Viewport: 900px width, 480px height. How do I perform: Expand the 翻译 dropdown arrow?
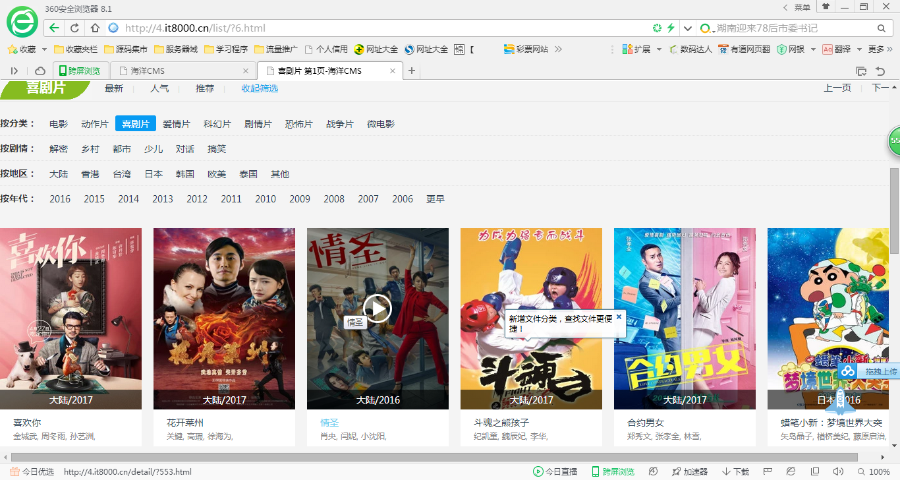point(859,49)
